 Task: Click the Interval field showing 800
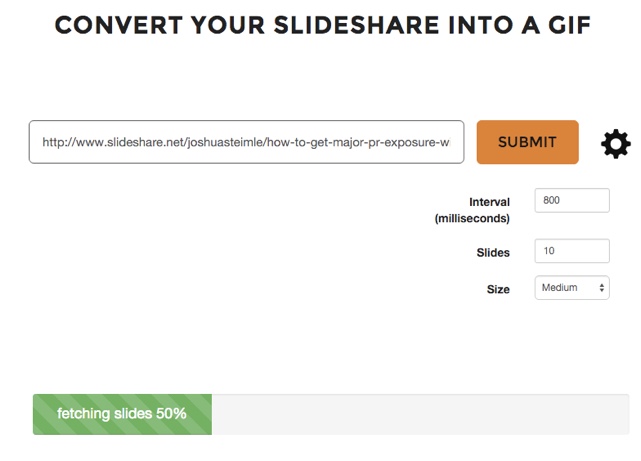[572, 200]
